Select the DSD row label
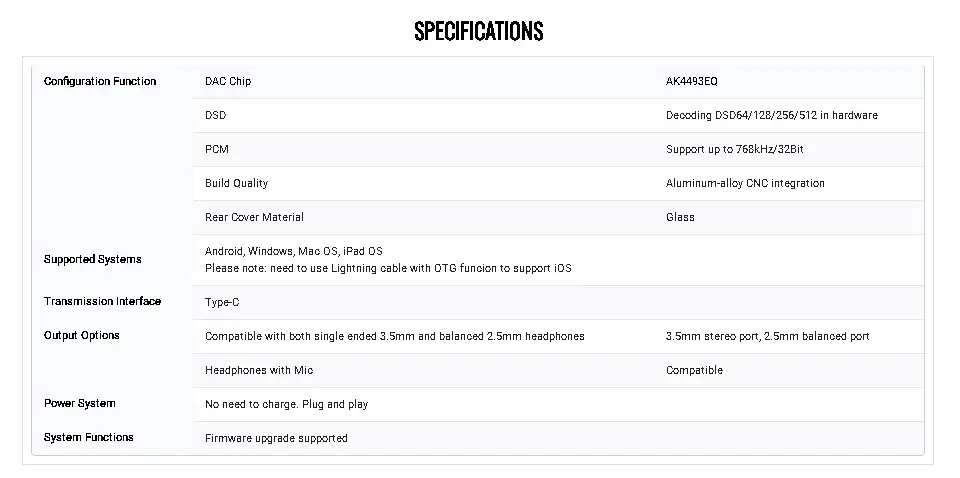960x478 pixels. click(216, 115)
